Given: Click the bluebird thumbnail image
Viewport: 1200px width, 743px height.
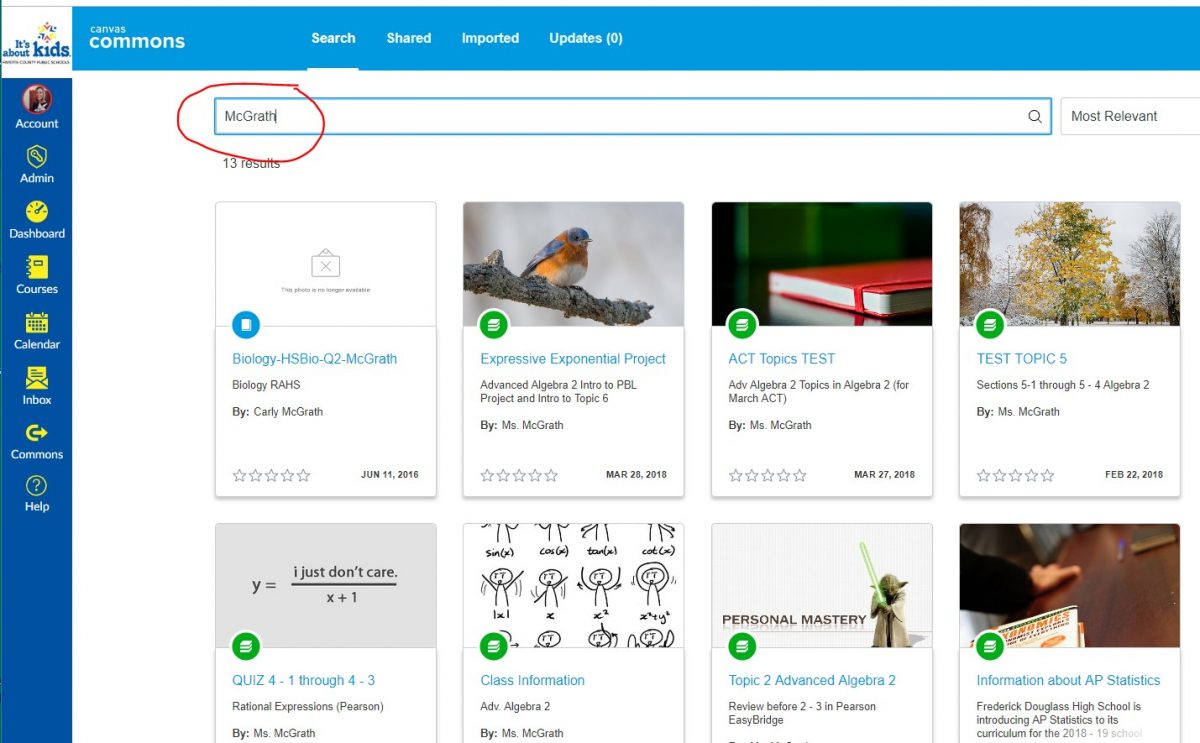Looking at the screenshot, I should (572, 262).
